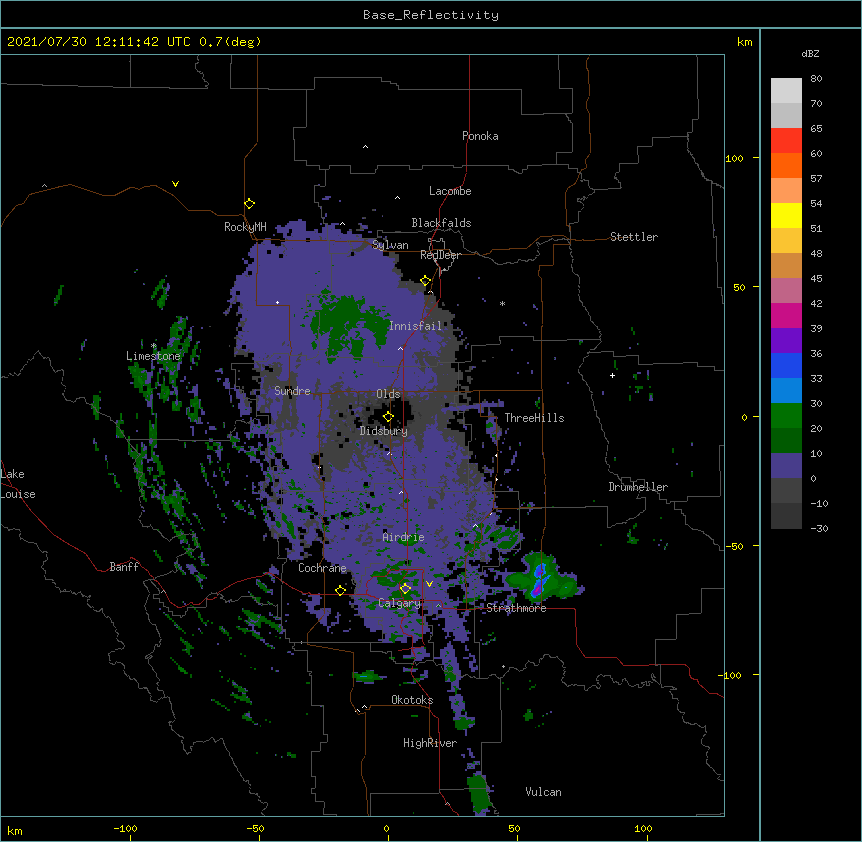Click the RedDeer city label
The image size is (862, 842).
pos(440,255)
